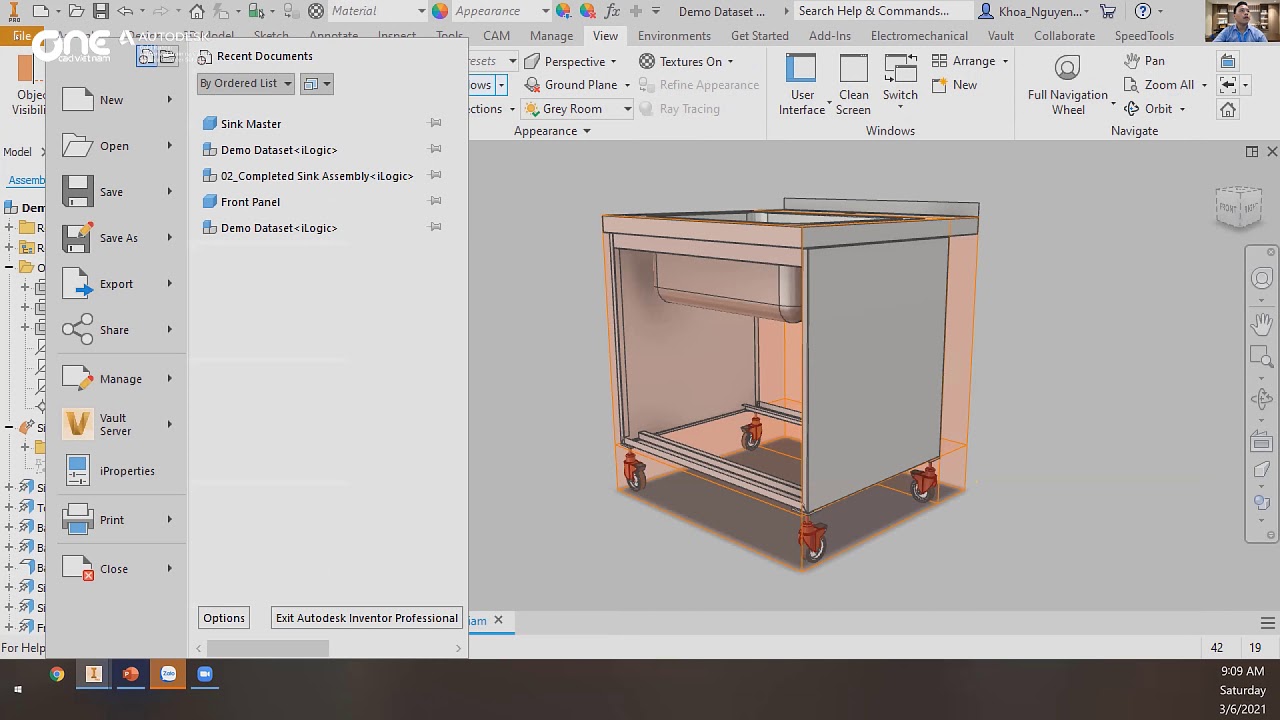Image resolution: width=1280 pixels, height=720 pixels.
Task: Click the Previous View arrow icon in the Navigate panel
Action: coord(1228,85)
